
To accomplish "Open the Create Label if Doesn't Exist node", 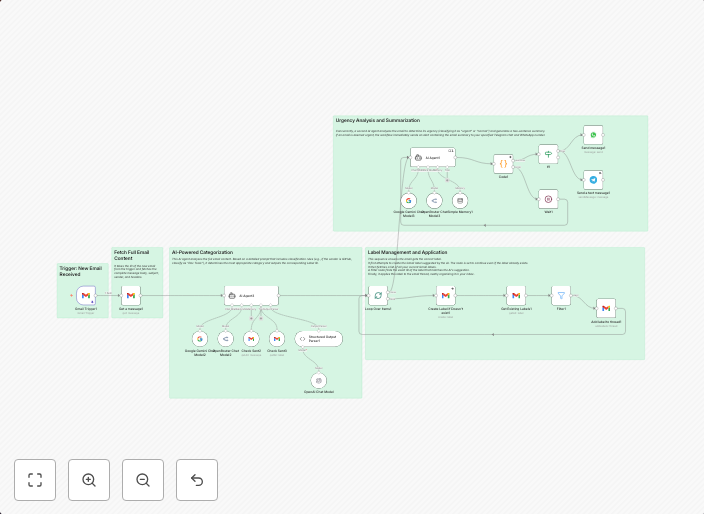I will 445,295.
